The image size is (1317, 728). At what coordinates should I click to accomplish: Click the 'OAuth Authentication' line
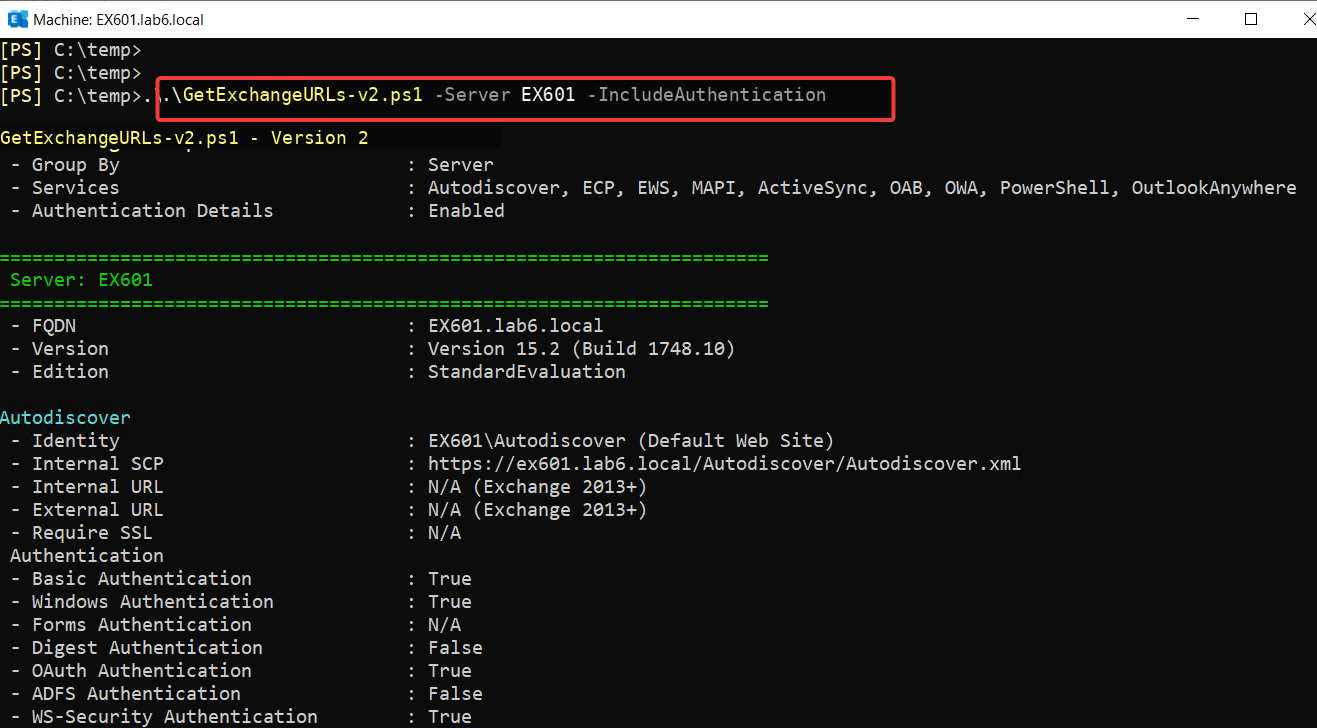point(241,671)
